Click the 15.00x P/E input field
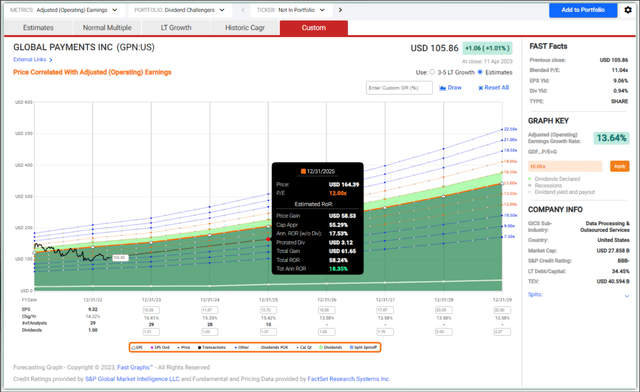The height and width of the screenshot is (392, 640). 565,166
